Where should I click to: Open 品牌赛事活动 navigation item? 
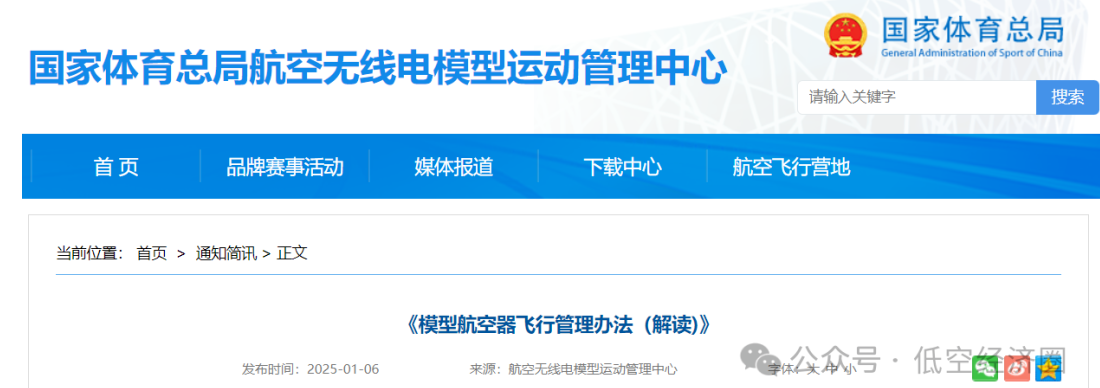tap(285, 167)
